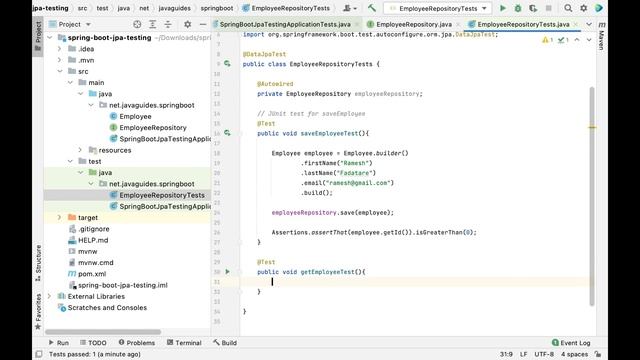Change the LF line separator in status bar
Viewport: 640px width, 360px height.
(x=524, y=354)
